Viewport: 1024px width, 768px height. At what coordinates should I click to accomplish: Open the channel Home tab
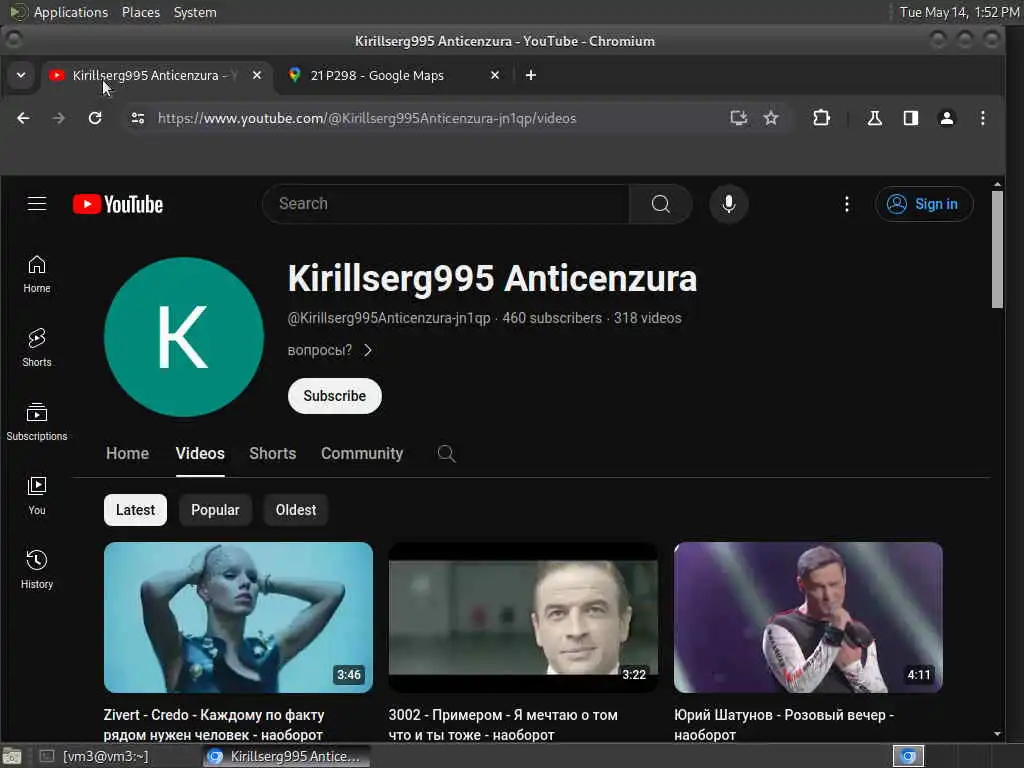(x=127, y=453)
